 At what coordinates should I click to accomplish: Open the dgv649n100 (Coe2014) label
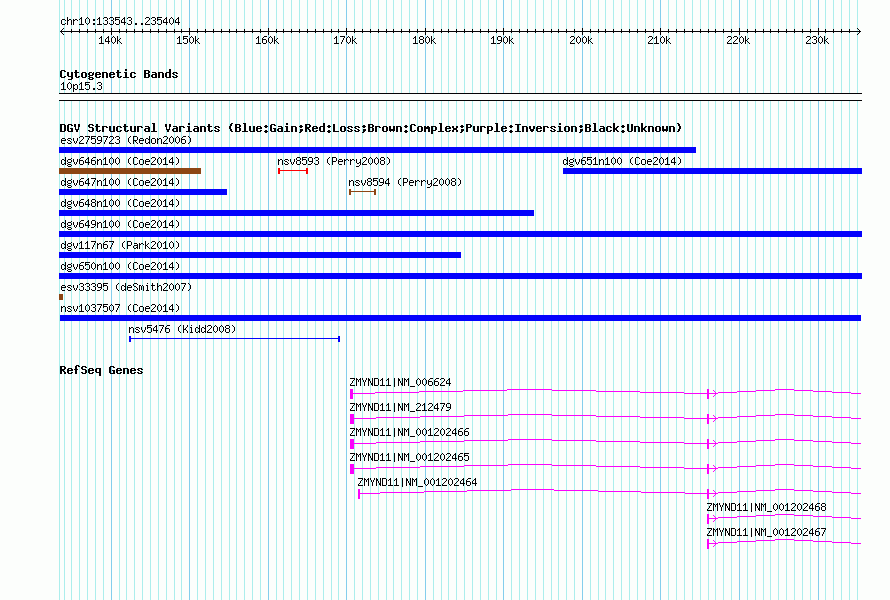point(120,224)
